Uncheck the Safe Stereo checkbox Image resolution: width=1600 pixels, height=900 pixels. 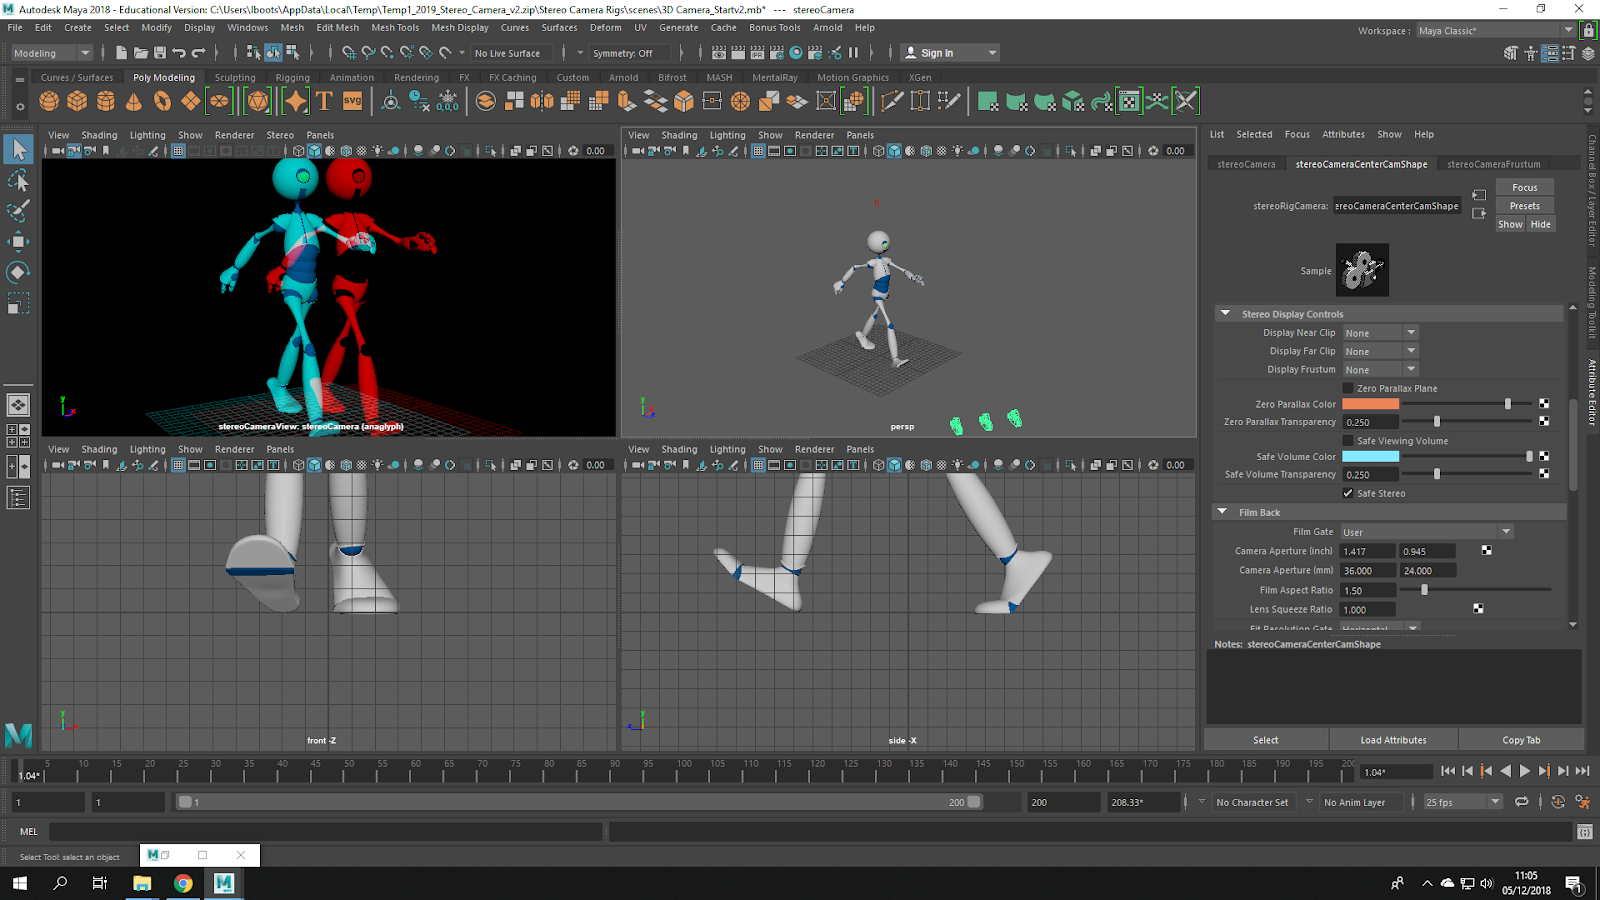tap(1348, 493)
